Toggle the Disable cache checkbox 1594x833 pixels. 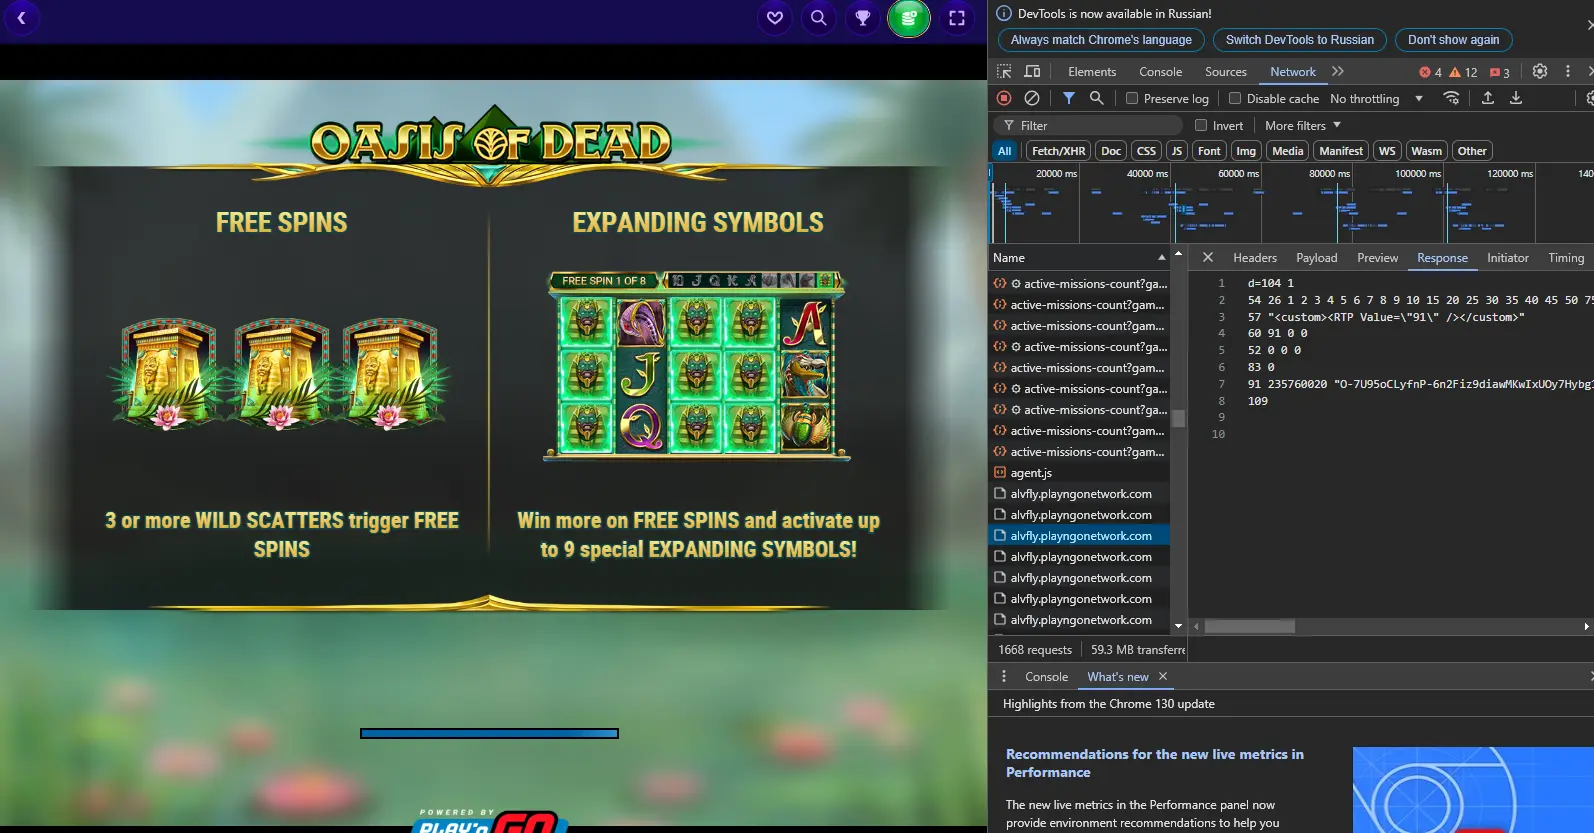pos(1235,98)
